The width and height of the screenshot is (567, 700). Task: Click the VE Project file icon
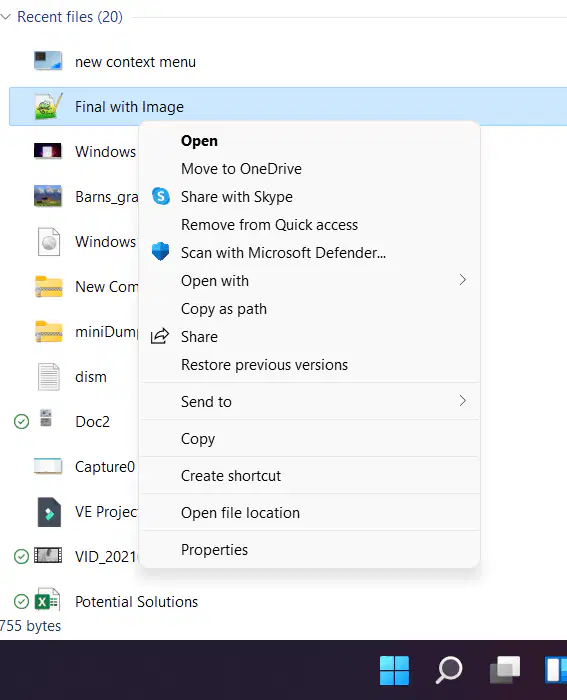49,512
